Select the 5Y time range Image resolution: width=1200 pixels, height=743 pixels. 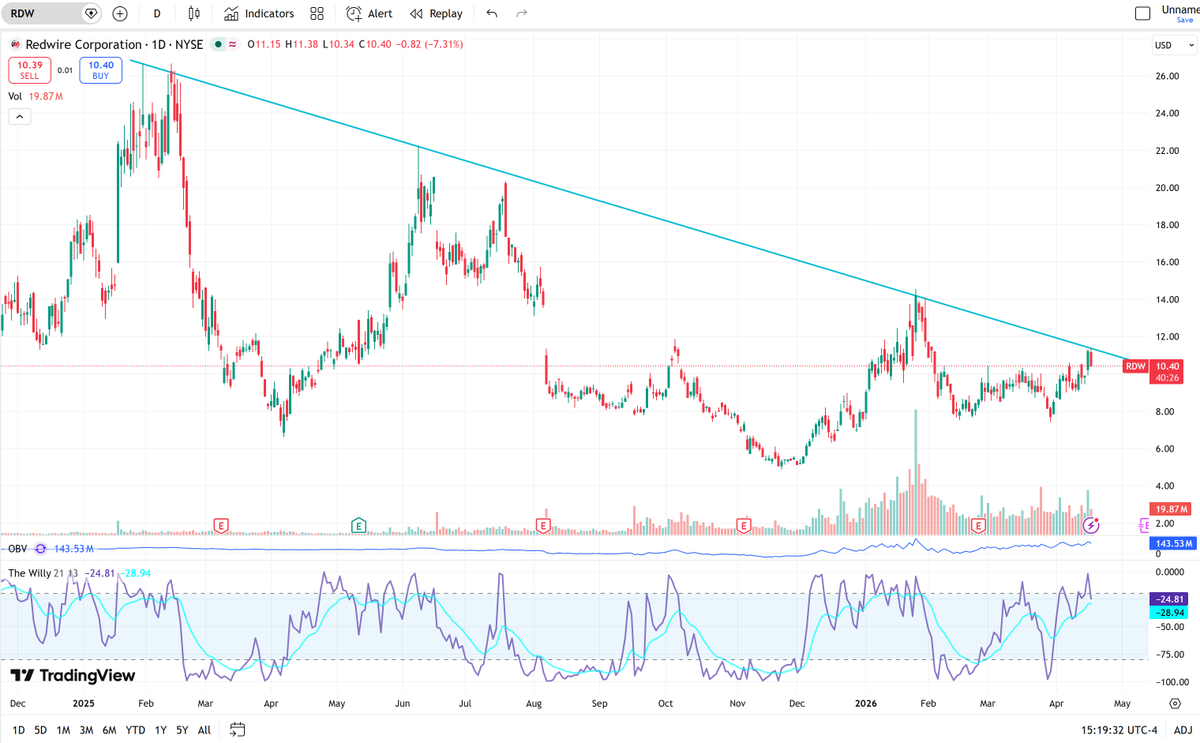(x=181, y=730)
